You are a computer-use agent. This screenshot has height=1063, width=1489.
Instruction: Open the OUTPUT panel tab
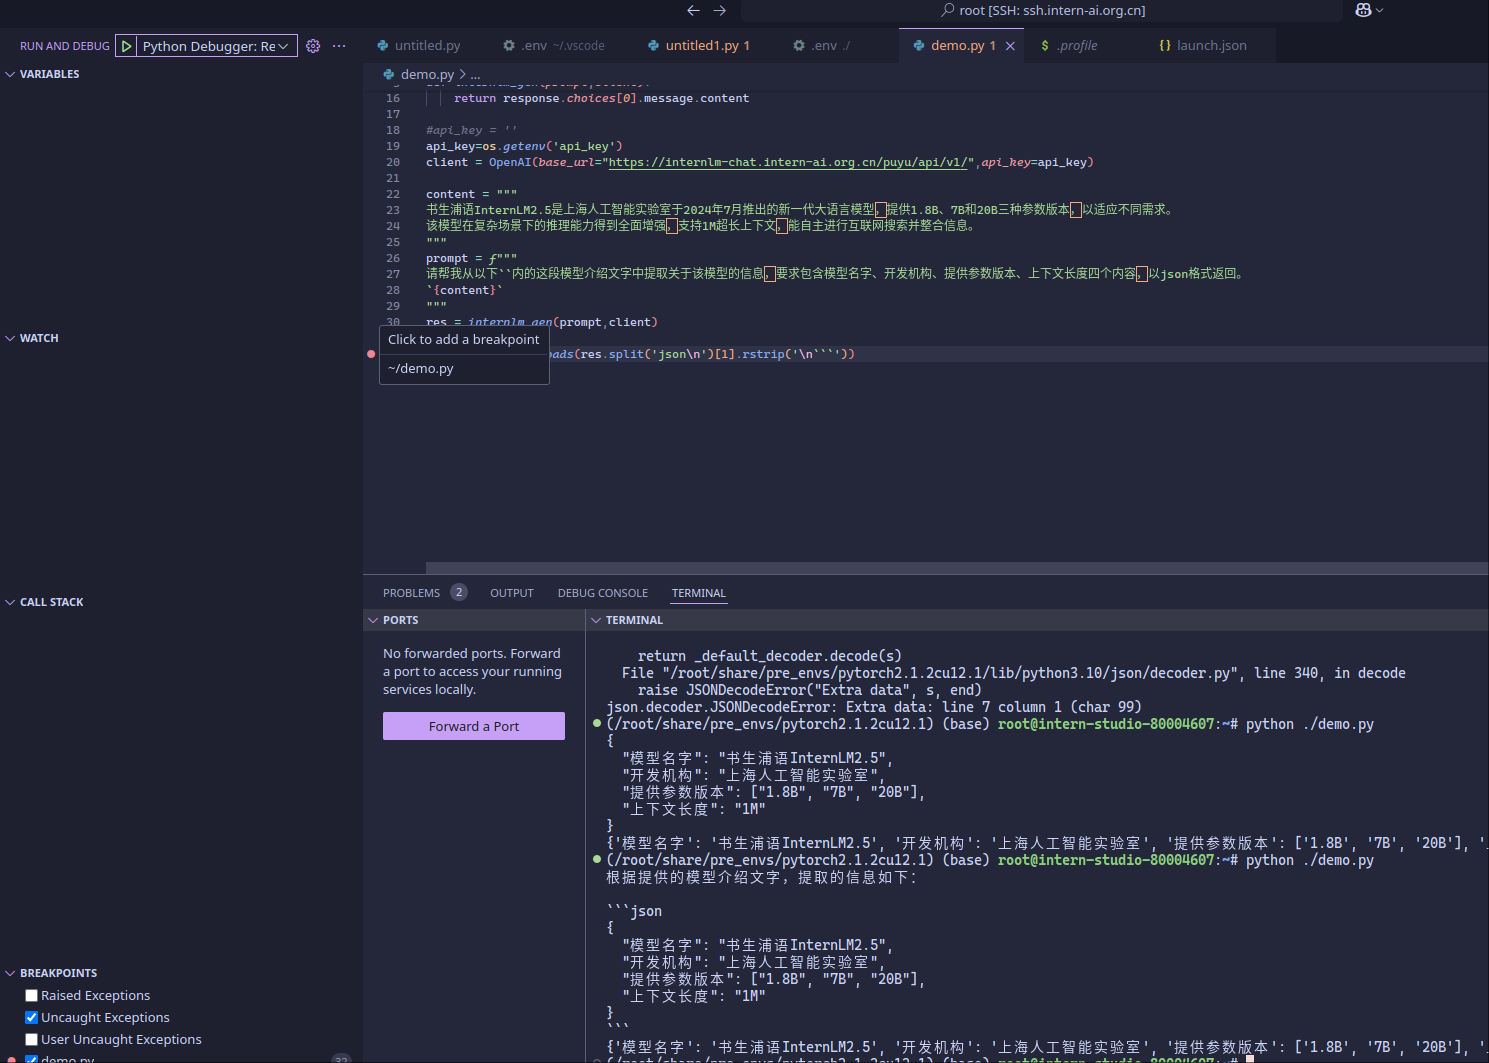pos(512,593)
